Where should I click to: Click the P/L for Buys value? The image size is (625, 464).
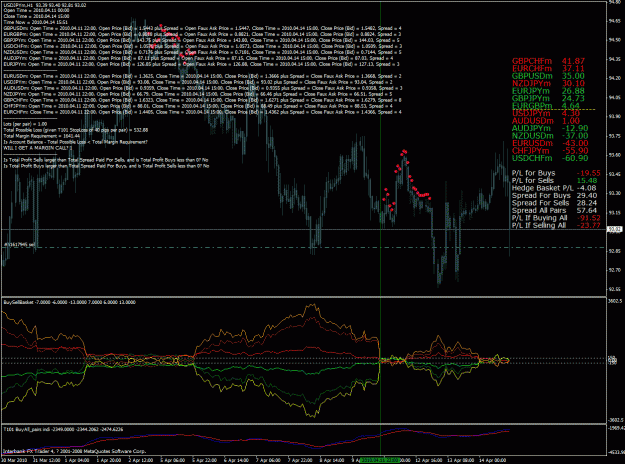589,173
